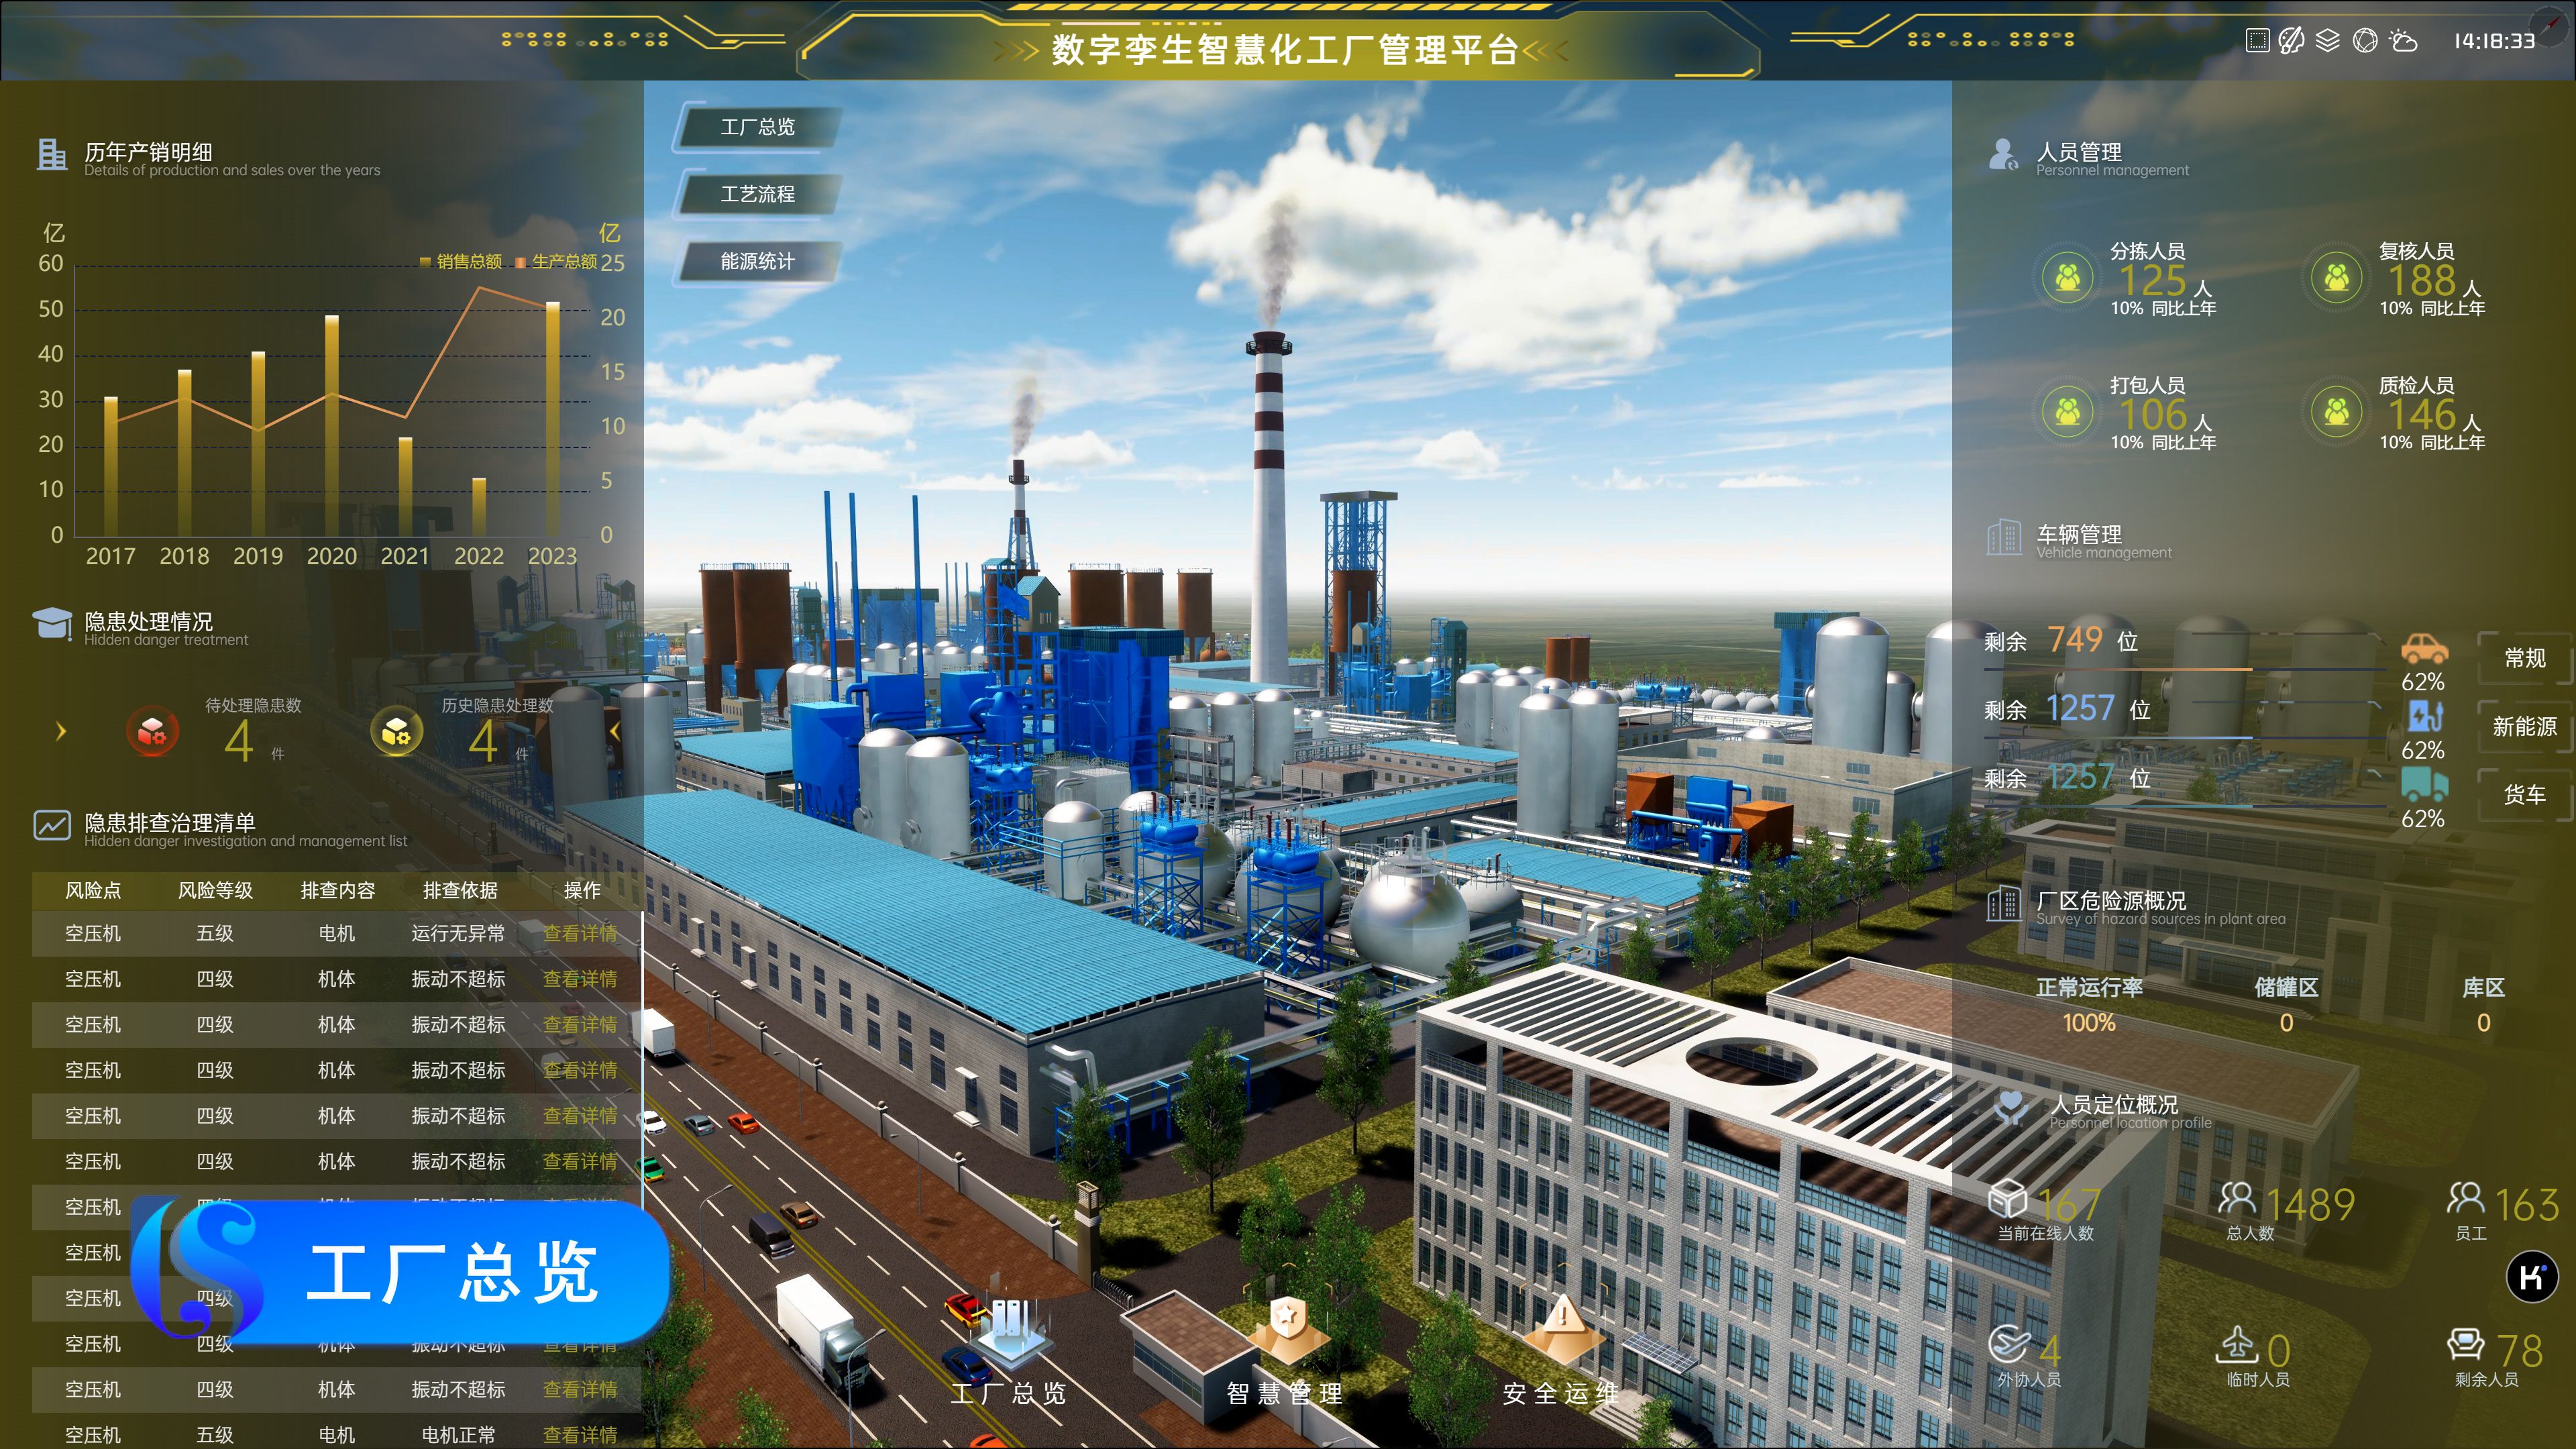Click the 剩余人员 icon
2576x1449 pixels.
point(2465,1344)
